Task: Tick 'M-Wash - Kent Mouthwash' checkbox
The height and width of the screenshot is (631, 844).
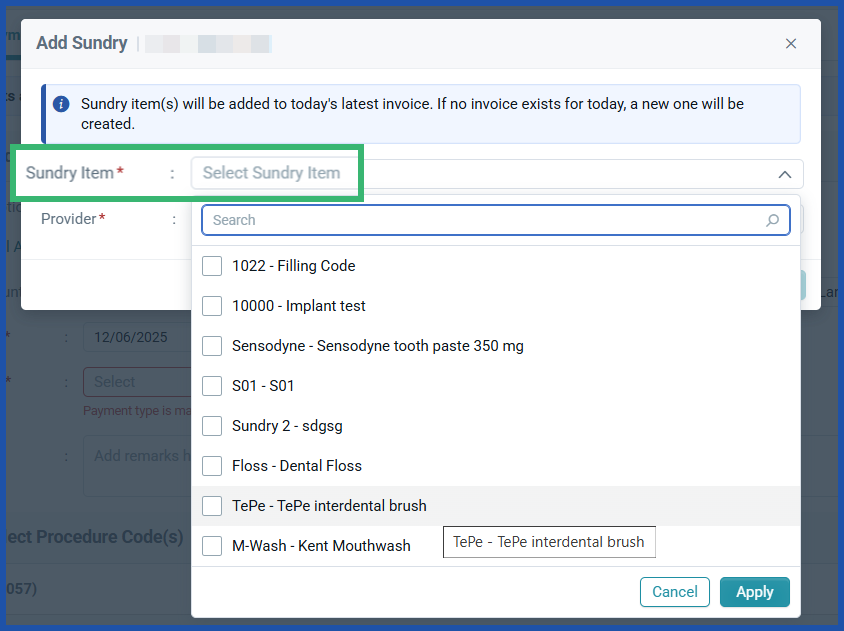Action: [211, 545]
